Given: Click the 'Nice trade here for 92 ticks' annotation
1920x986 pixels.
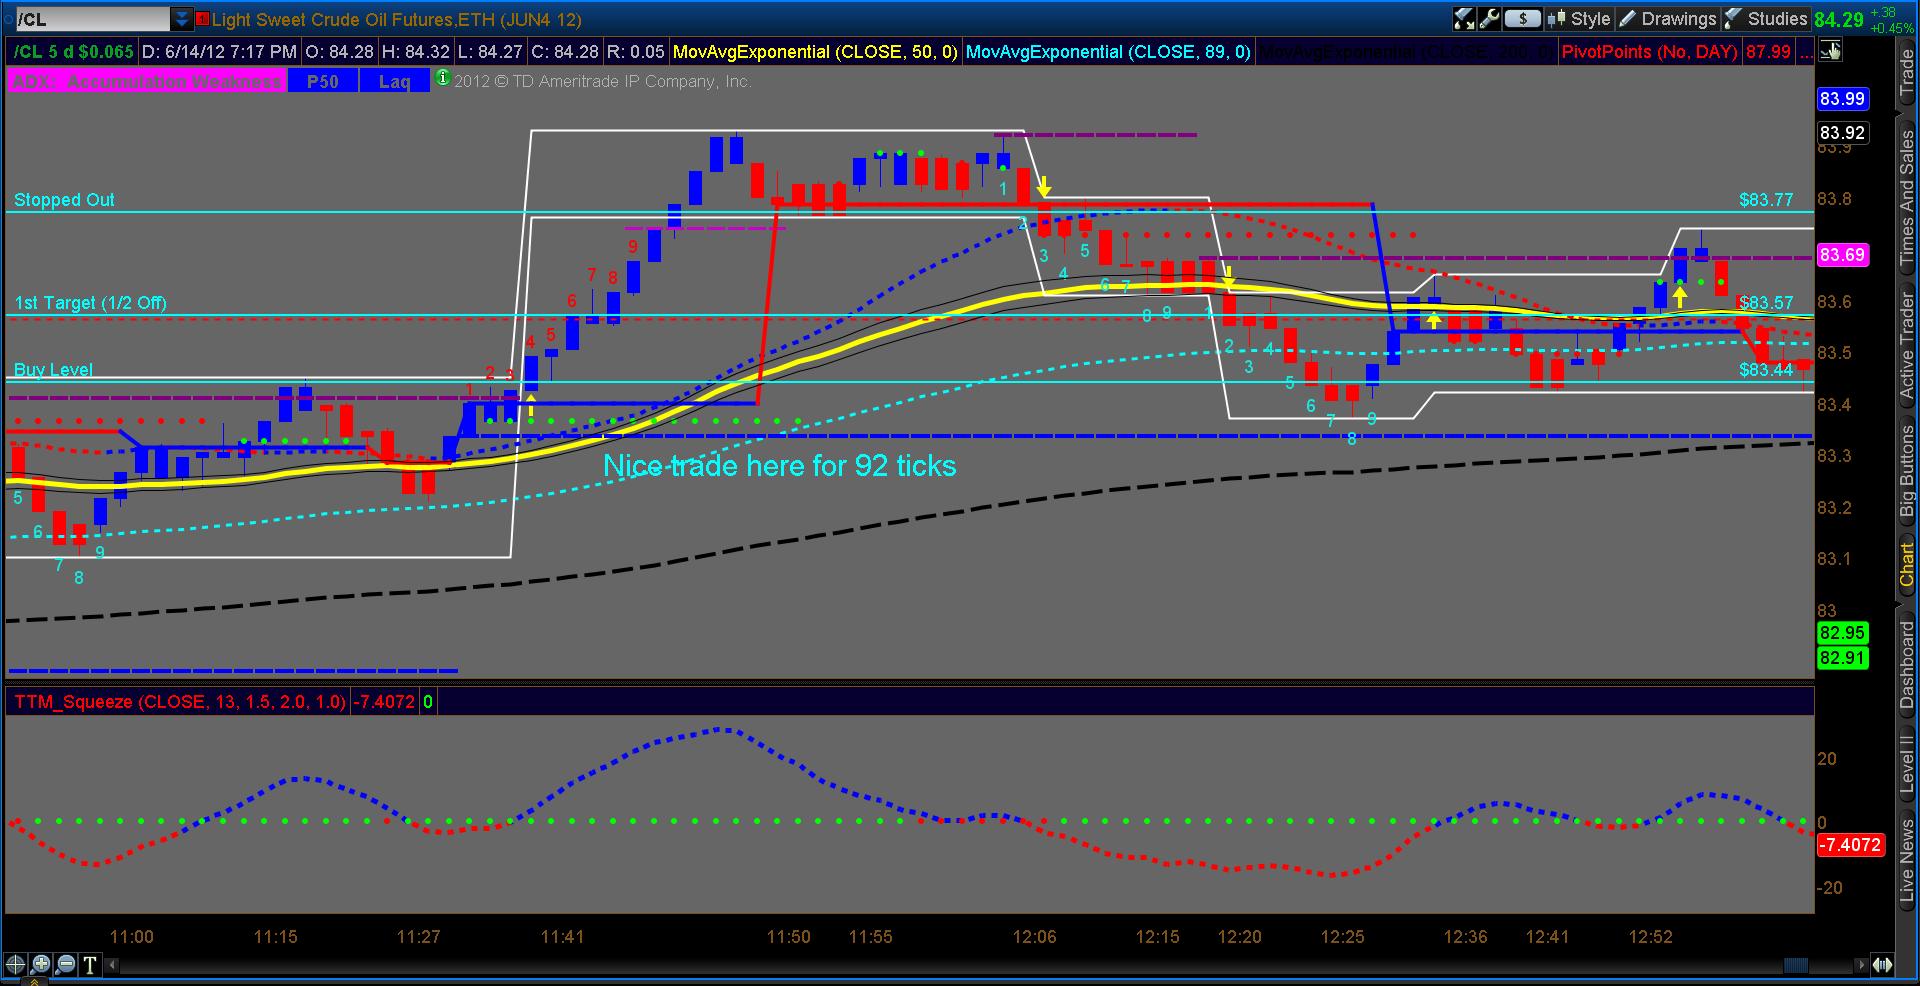Looking at the screenshot, I should [x=779, y=466].
